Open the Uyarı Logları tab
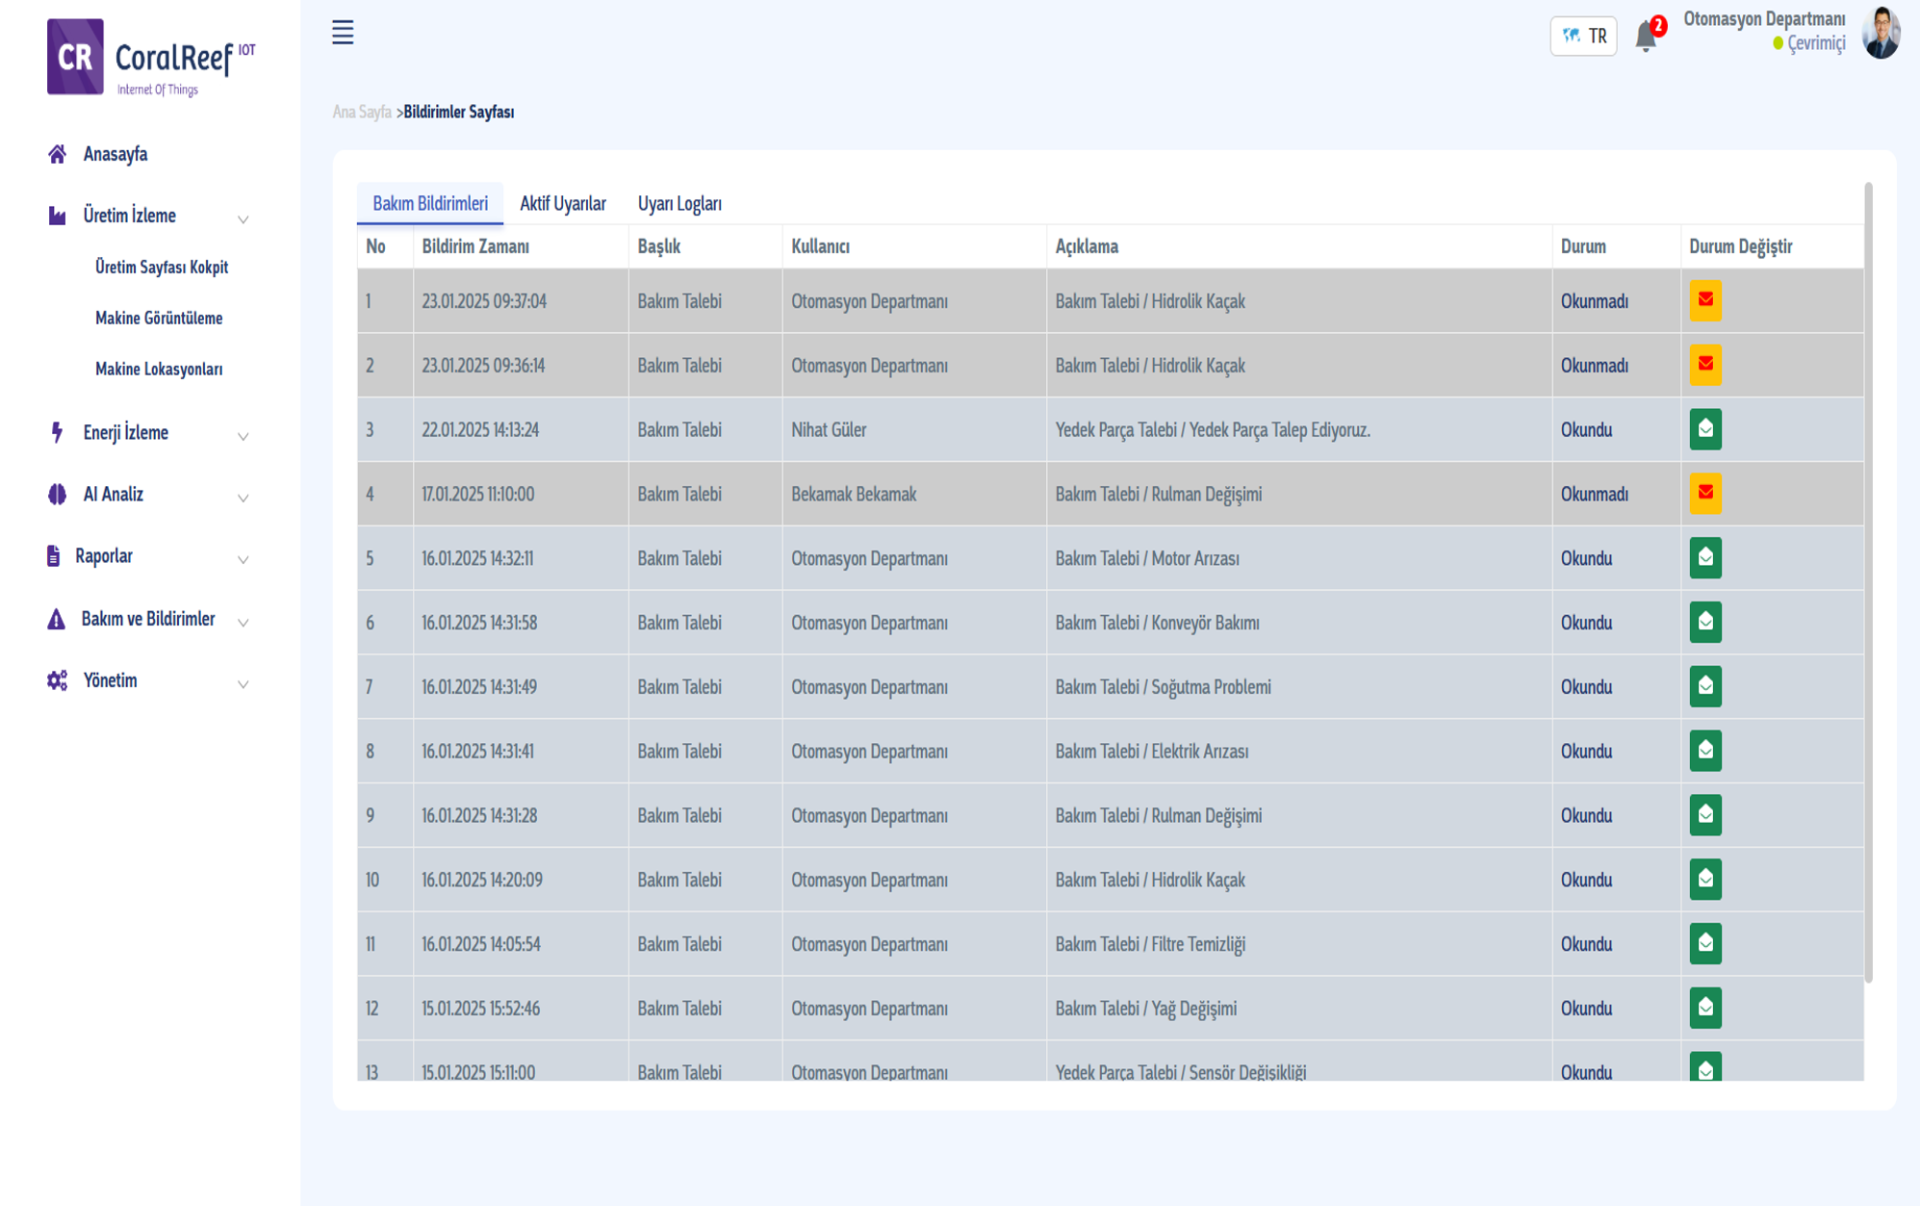The image size is (1920, 1206). pyautogui.click(x=679, y=204)
